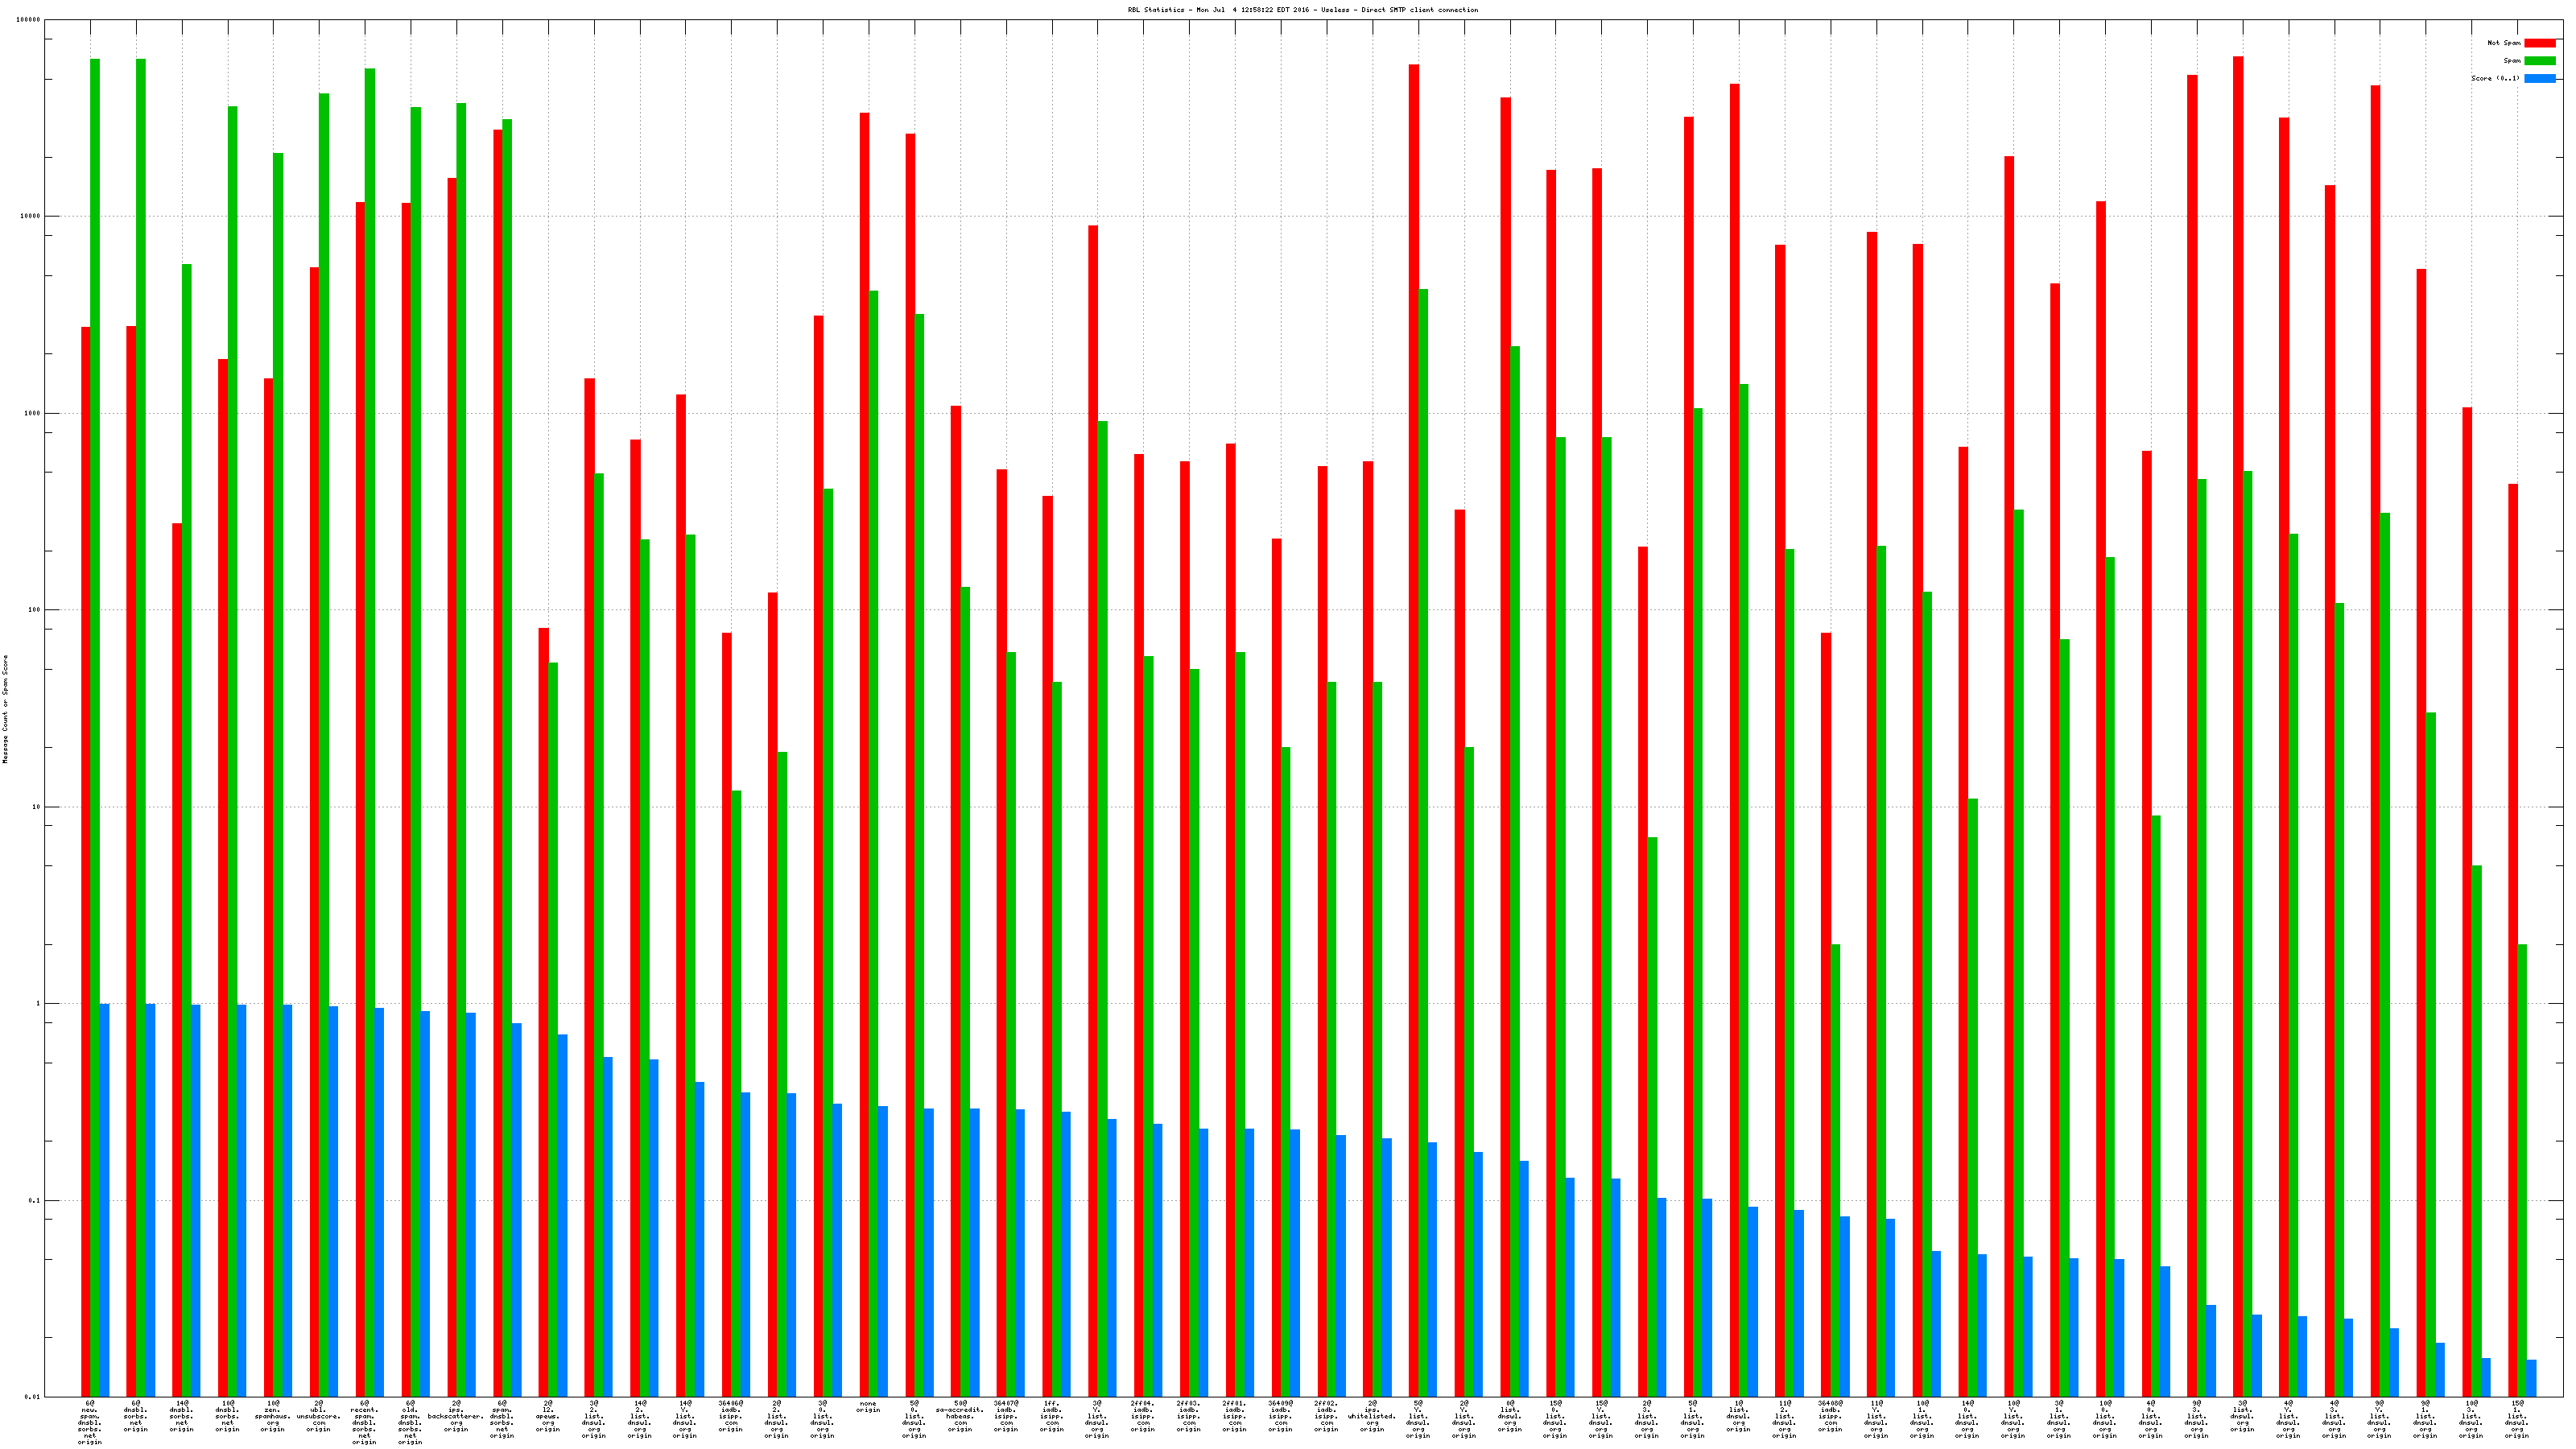The image size is (2576, 1449).
Task: Click the 10000 y-axis tick label
Action: pos(31,217)
